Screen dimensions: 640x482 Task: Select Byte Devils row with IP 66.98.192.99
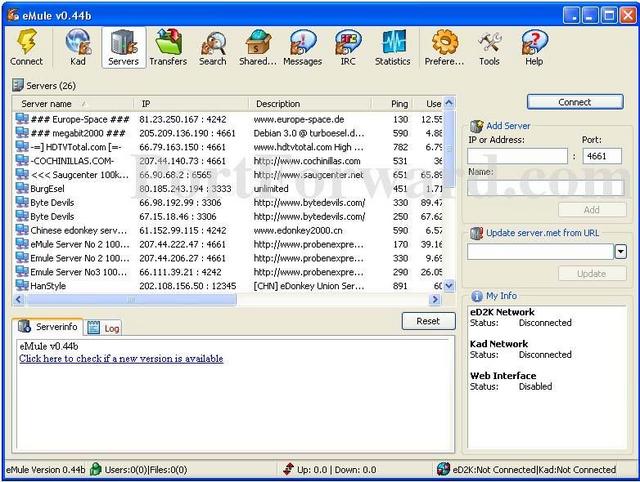point(229,202)
